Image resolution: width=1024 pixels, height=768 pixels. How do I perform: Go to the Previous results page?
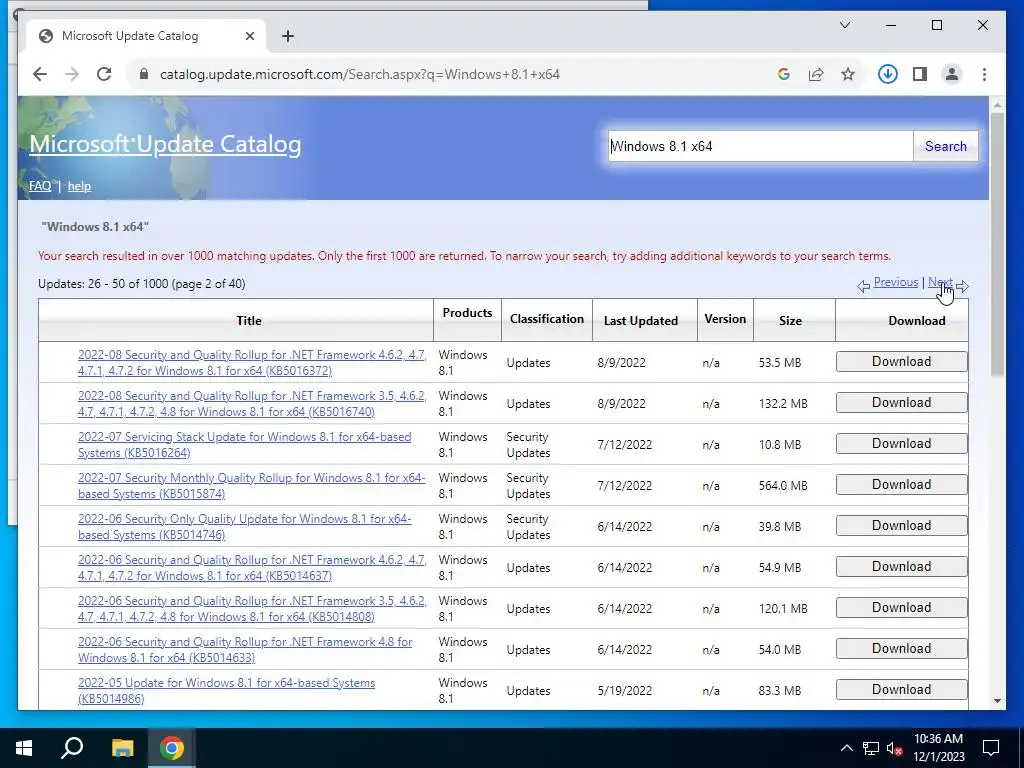[x=895, y=281]
